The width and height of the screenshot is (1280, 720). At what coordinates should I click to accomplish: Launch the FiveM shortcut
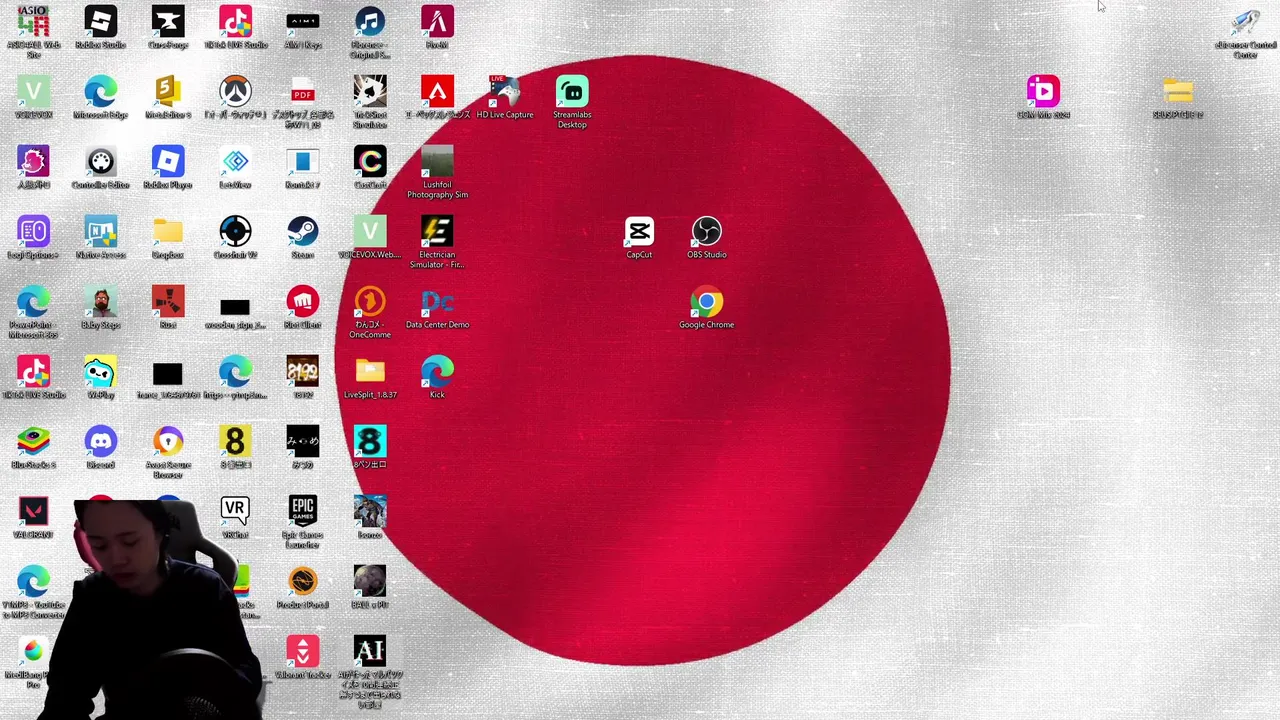[x=437, y=27]
